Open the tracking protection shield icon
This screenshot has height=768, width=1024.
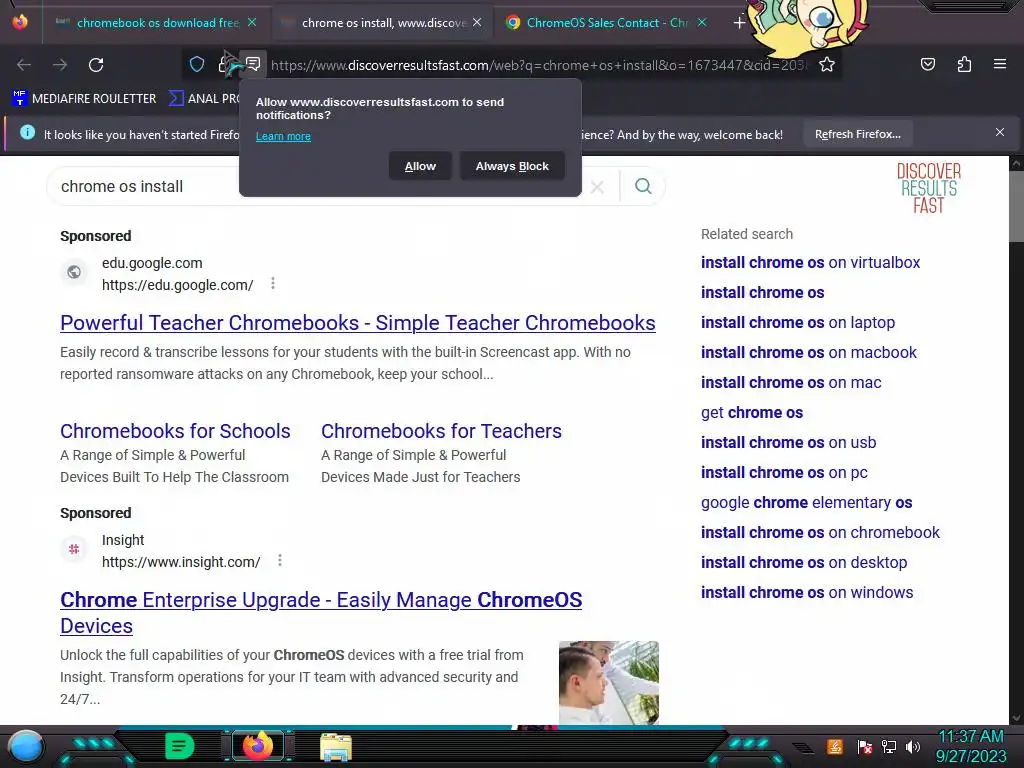click(197, 64)
